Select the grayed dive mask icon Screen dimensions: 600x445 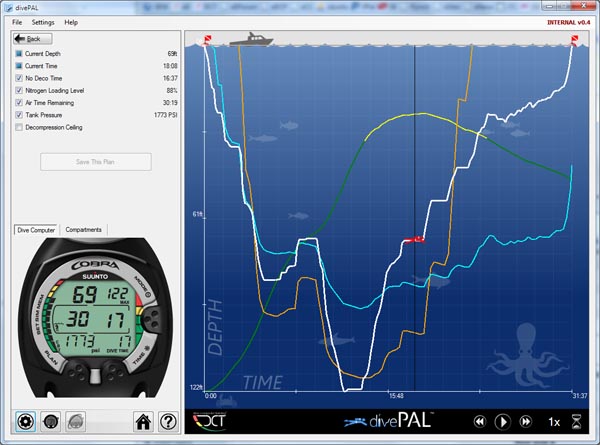pyautogui.click(x=76, y=422)
